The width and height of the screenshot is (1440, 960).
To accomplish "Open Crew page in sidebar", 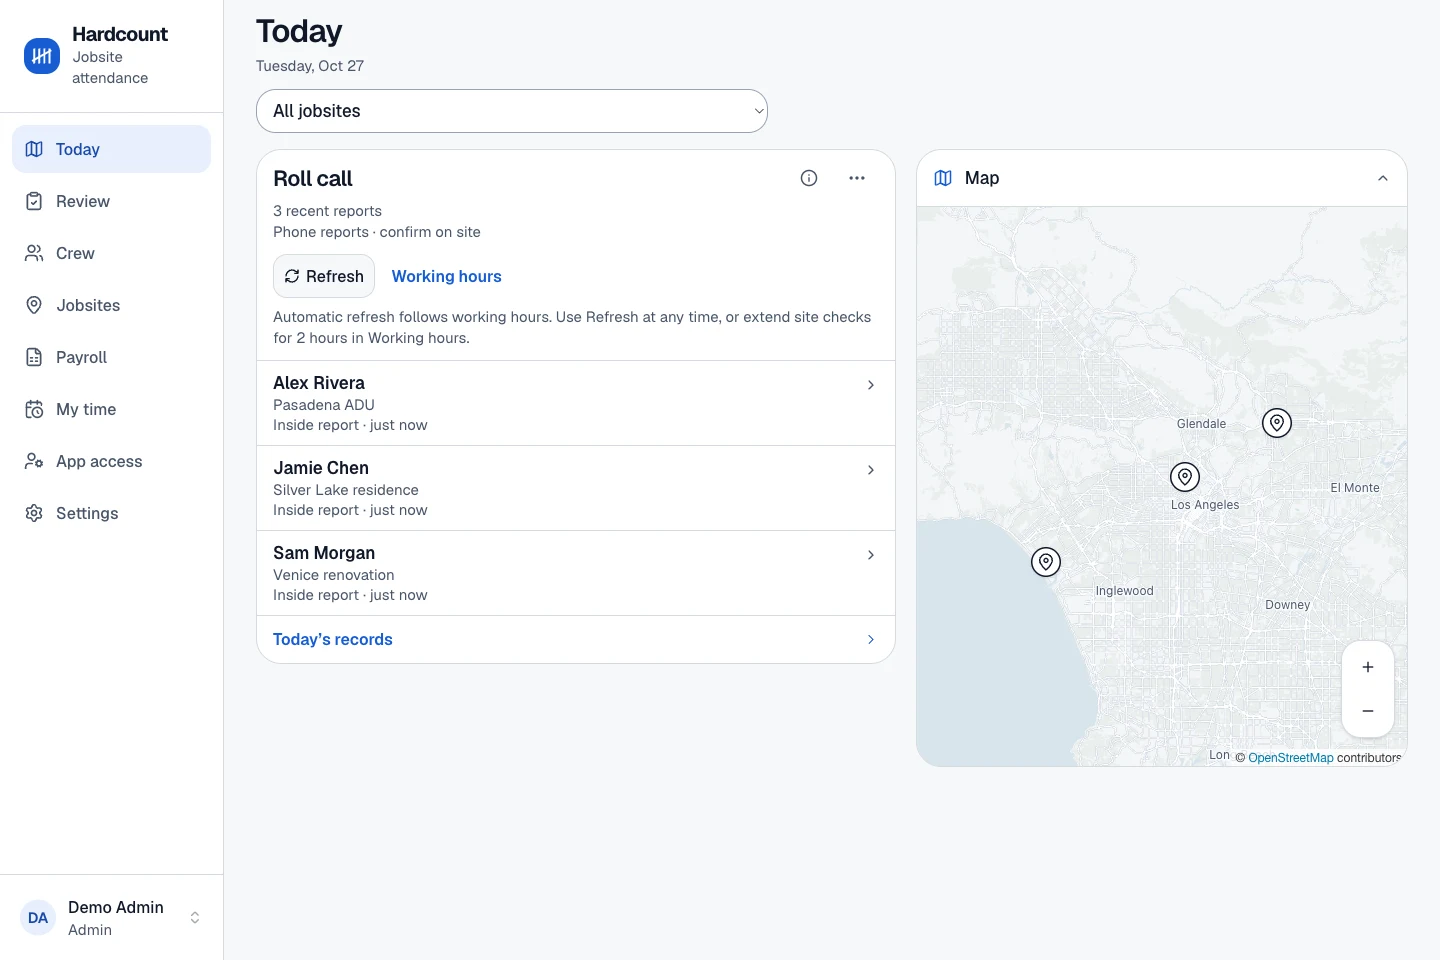I will [111, 253].
